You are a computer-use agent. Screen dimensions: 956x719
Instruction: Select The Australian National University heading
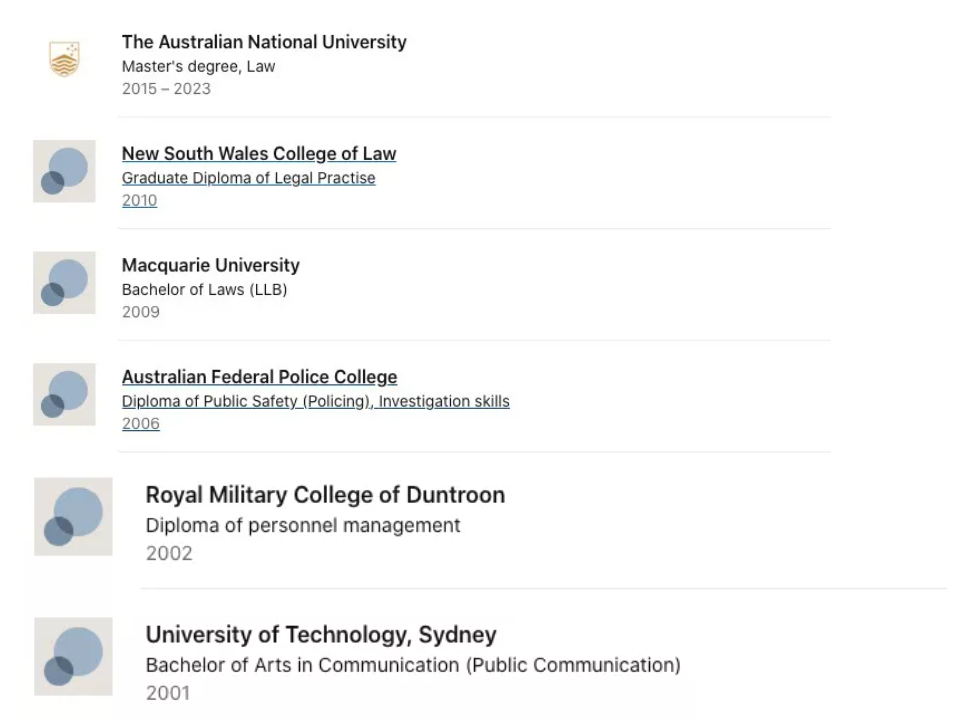click(264, 42)
